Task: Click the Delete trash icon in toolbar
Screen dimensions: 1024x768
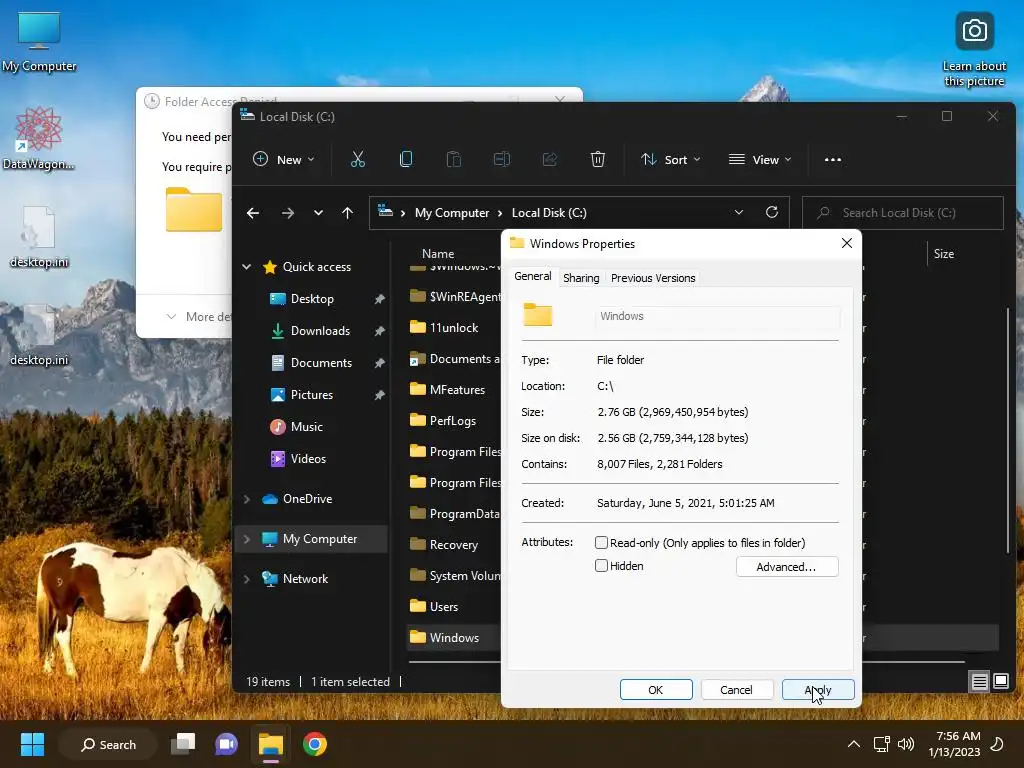Action: (598, 159)
